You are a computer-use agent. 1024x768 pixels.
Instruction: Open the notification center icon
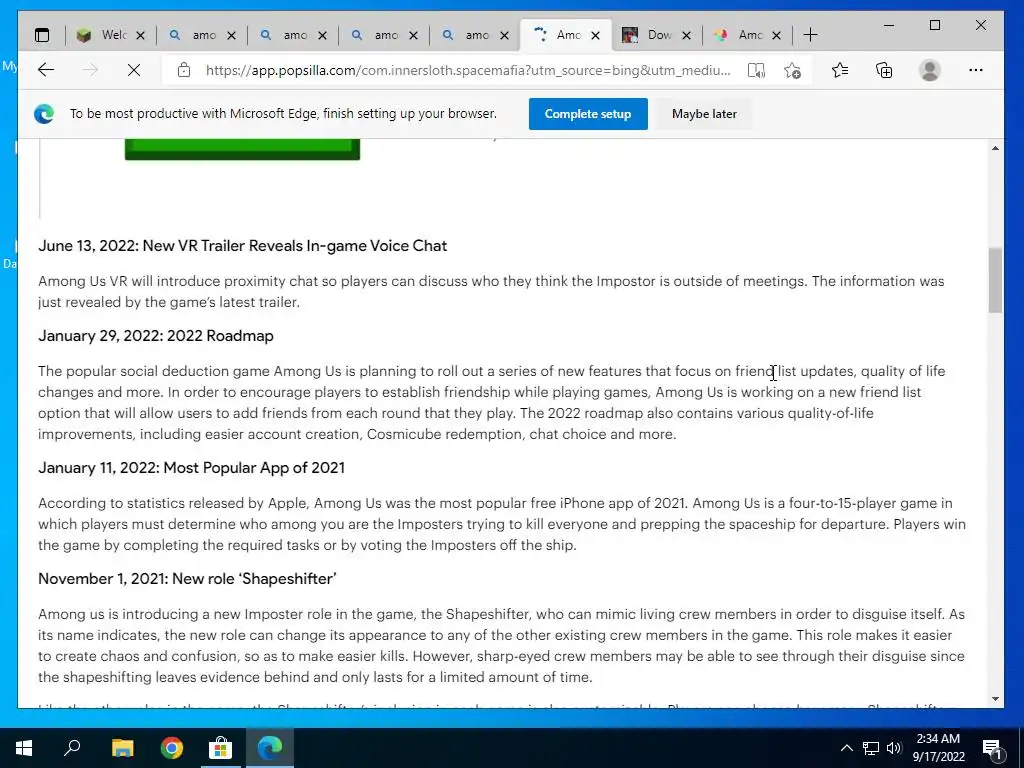(993, 748)
